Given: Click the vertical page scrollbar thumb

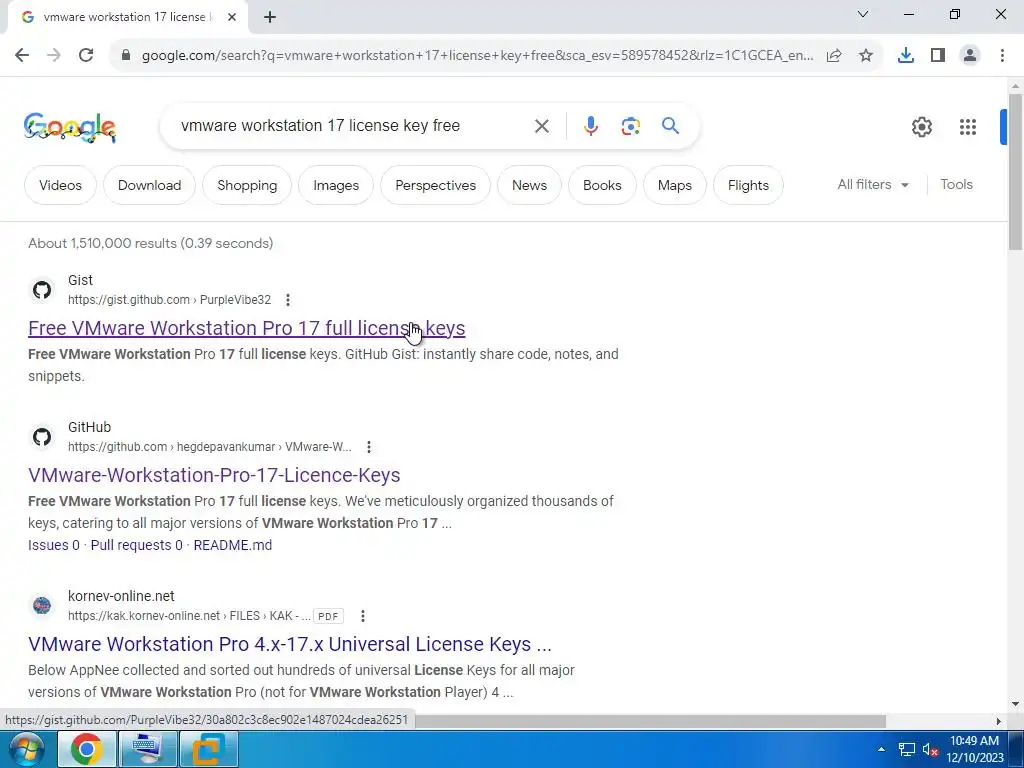Looking at the screenshot, I should pos(1015,171).
